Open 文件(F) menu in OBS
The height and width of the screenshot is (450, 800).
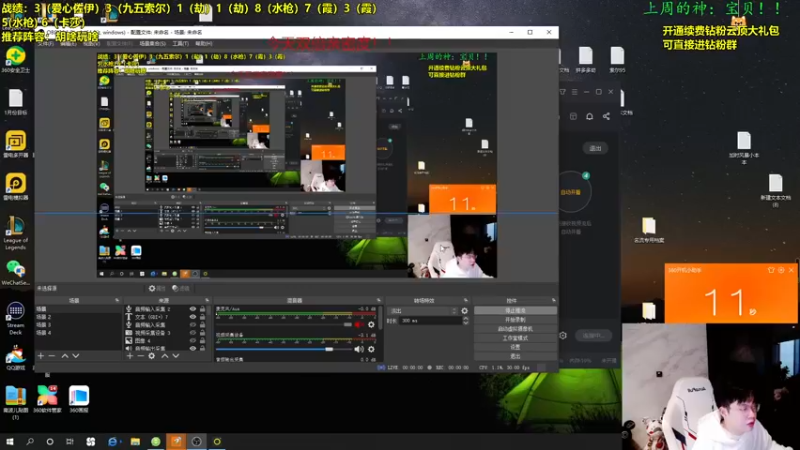[45, 44]
